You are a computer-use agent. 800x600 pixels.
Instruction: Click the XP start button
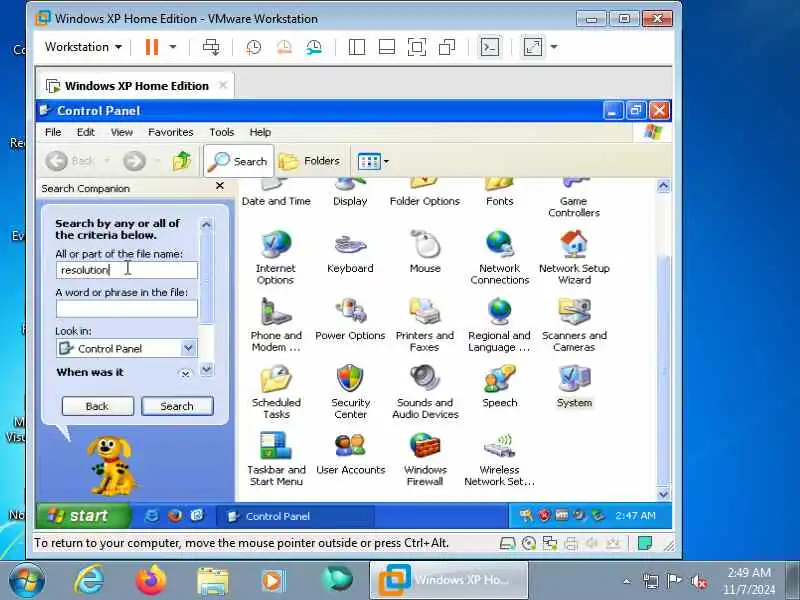(83, 516)
